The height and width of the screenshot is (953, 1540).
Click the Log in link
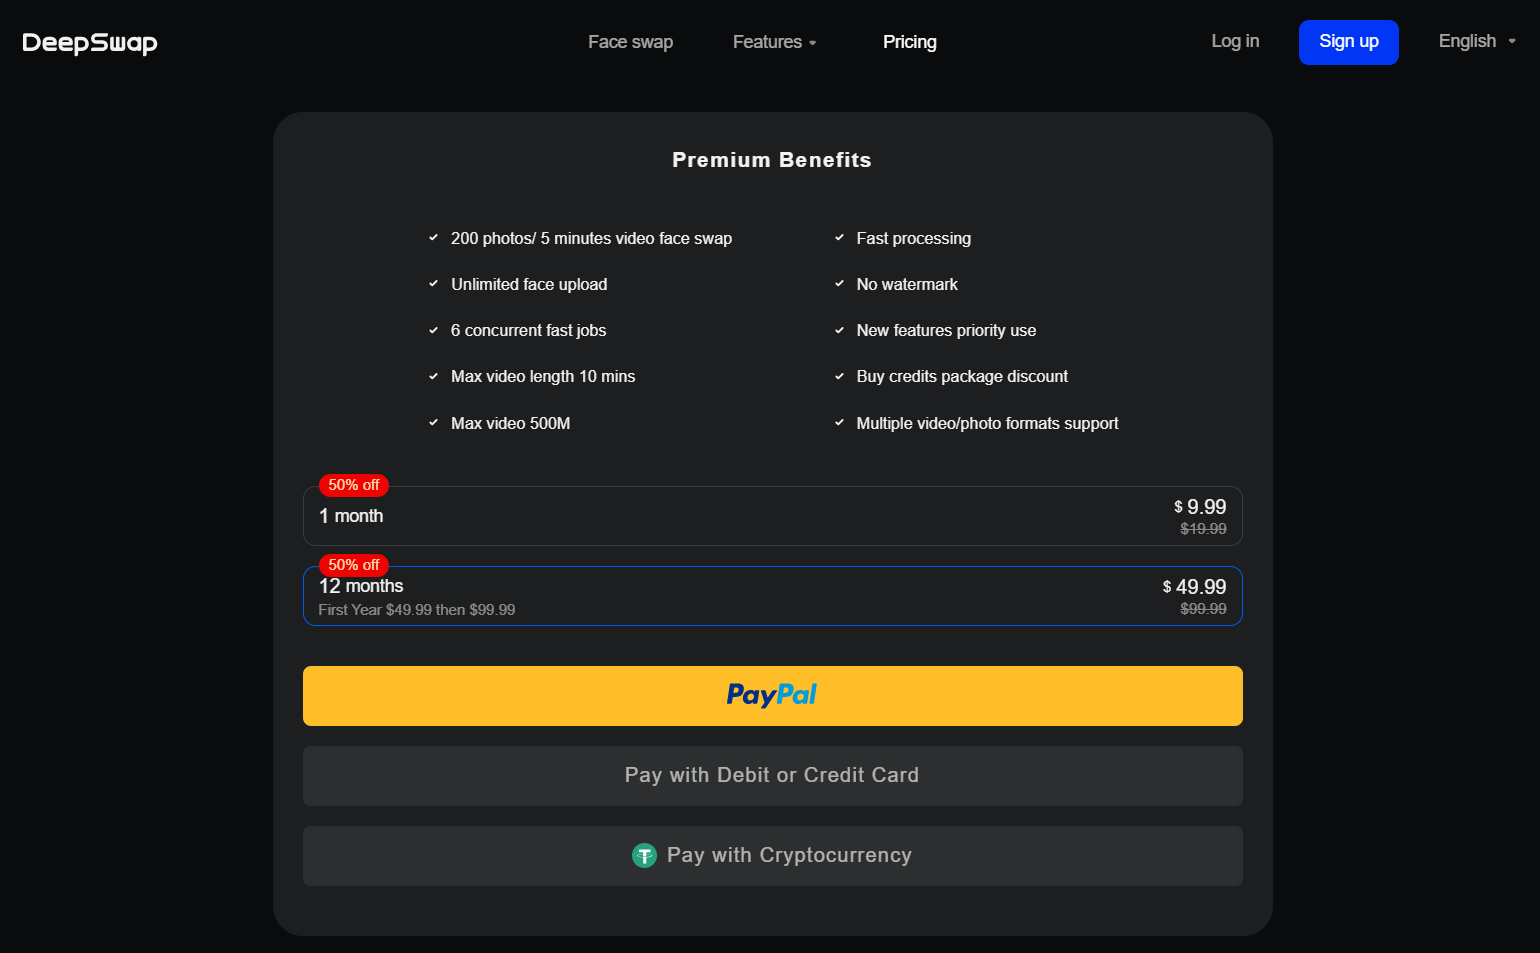click(x=1235, y=41)
